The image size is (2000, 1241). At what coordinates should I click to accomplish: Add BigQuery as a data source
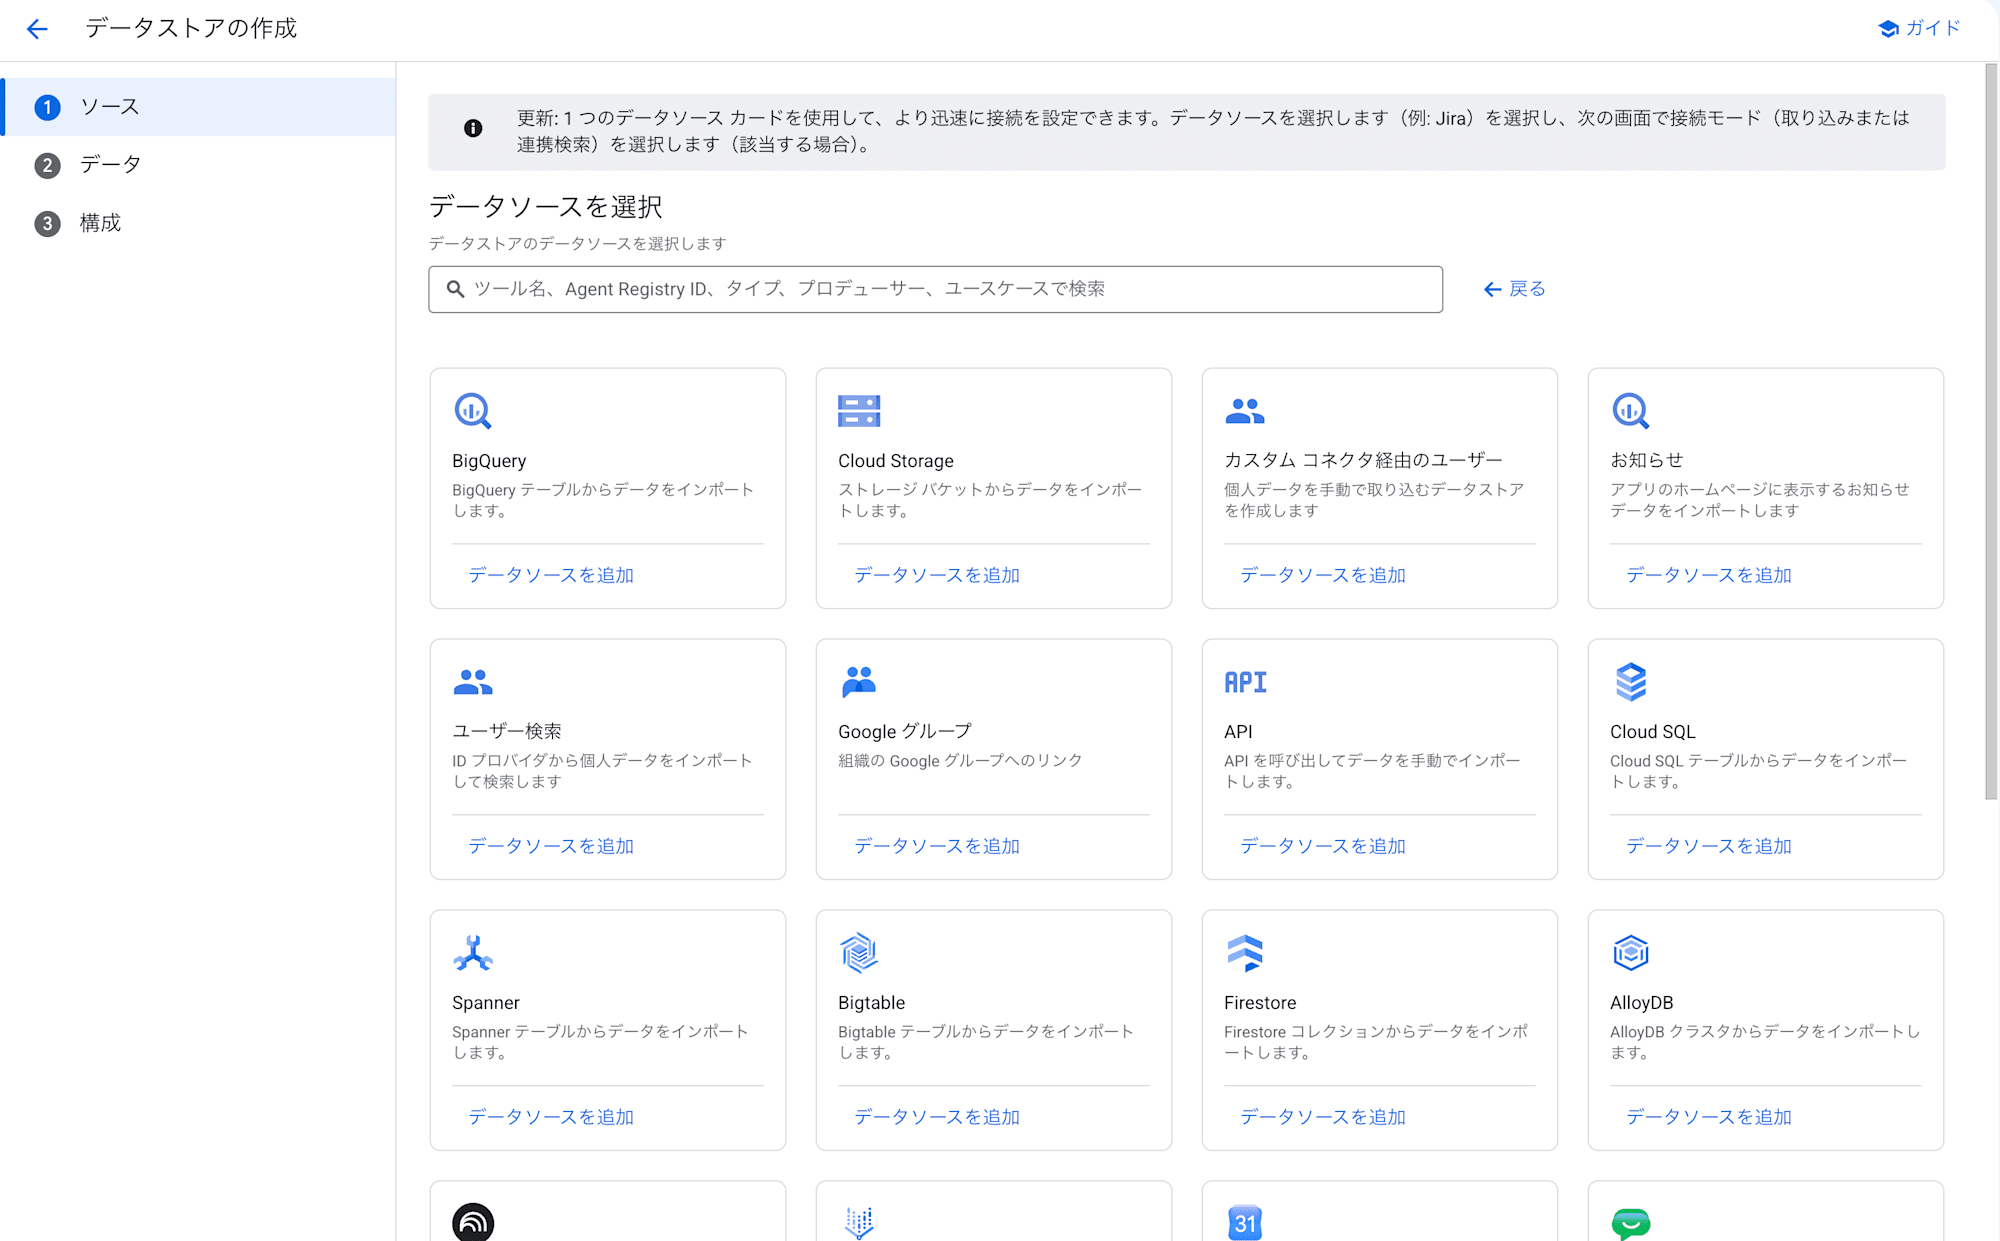tap(551, 575)
